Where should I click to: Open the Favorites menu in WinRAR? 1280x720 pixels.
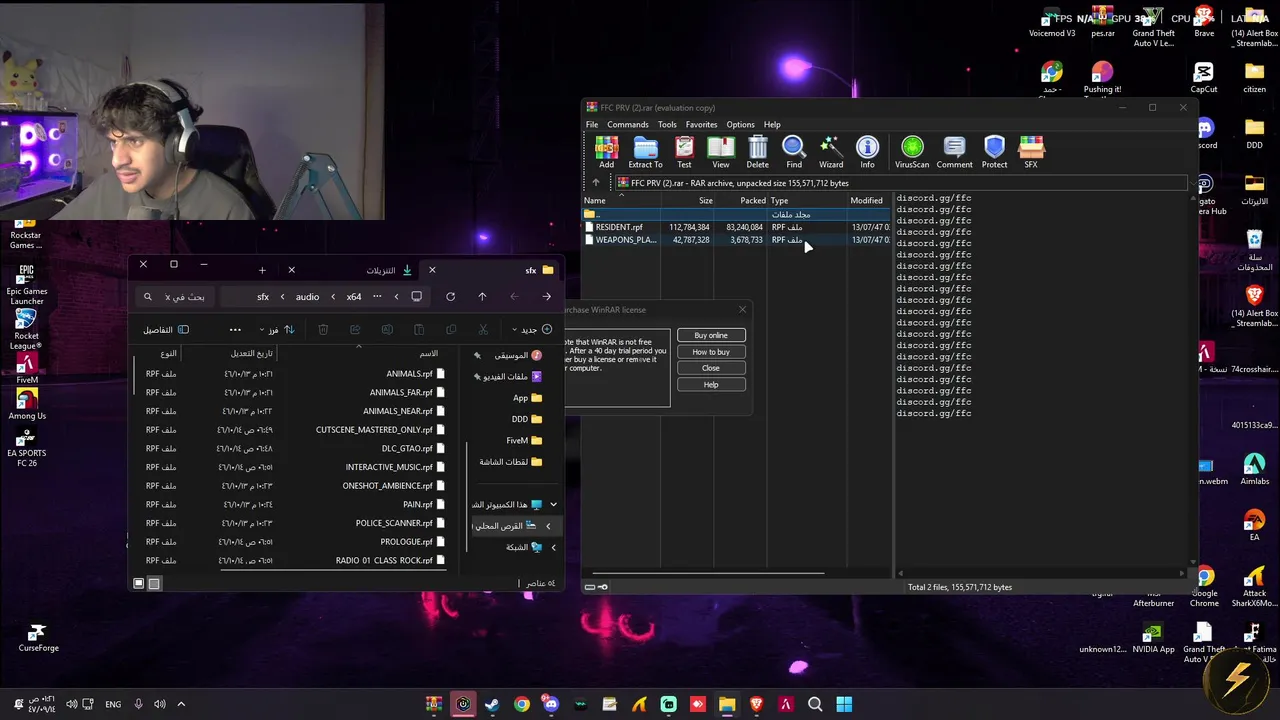[x=701, y=125]
